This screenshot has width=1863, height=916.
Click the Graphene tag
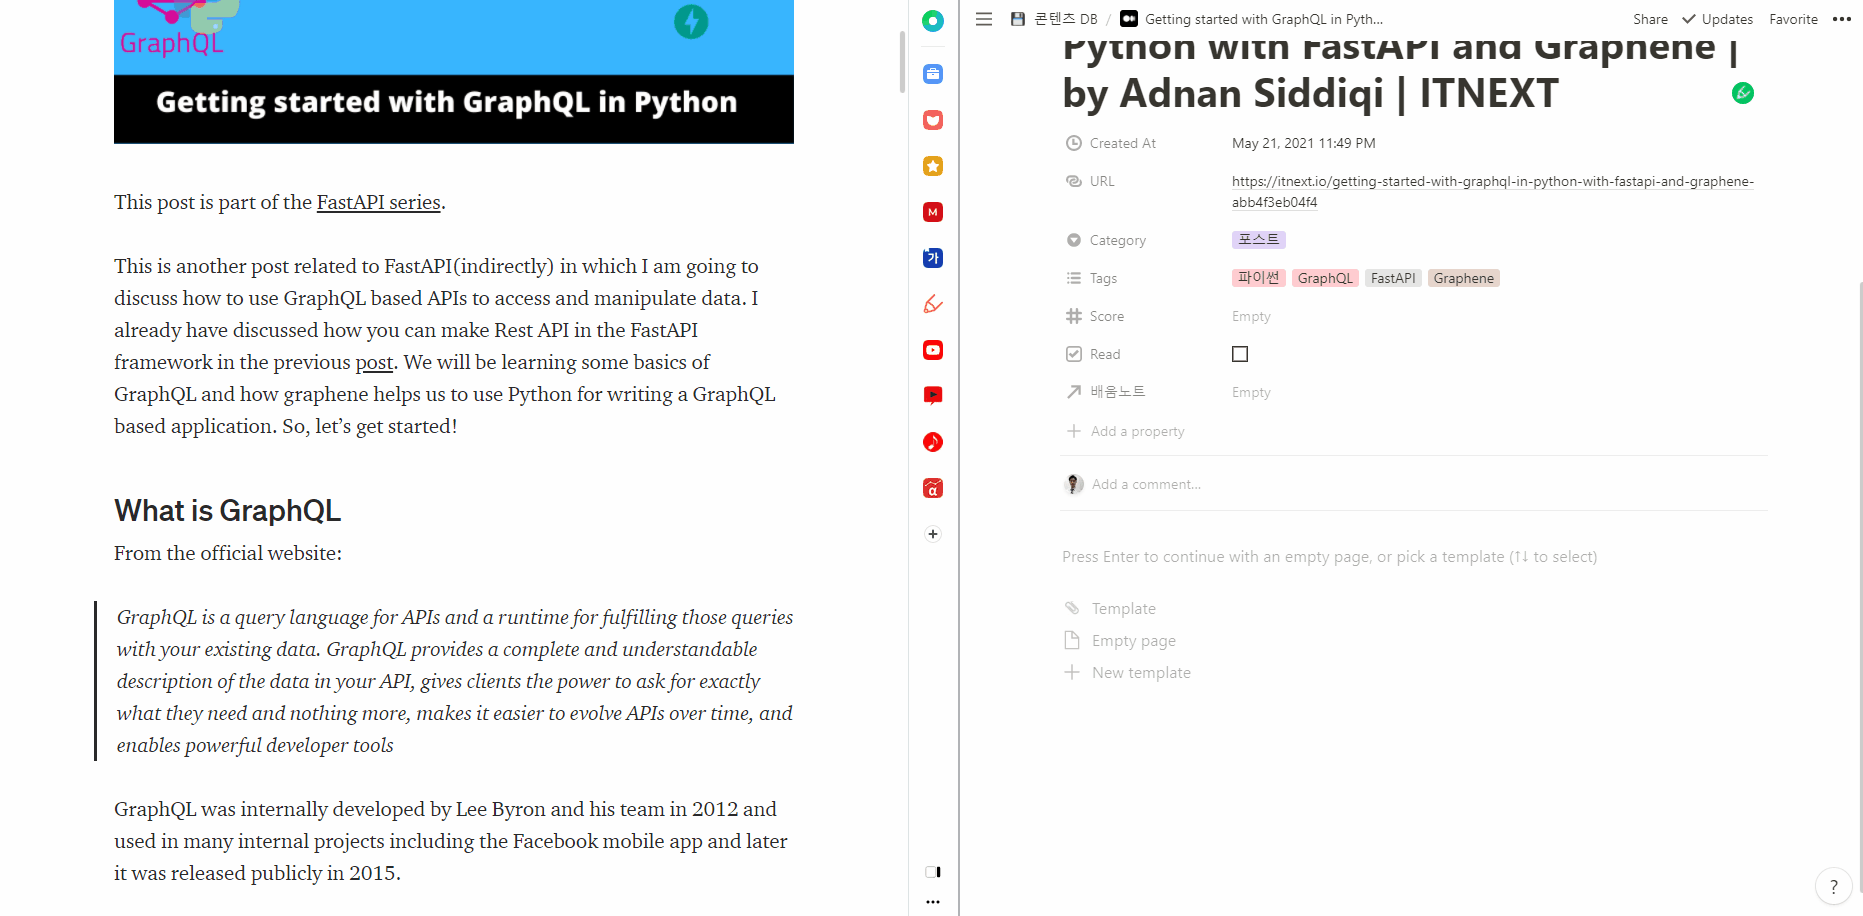[x=1463, y=278]
